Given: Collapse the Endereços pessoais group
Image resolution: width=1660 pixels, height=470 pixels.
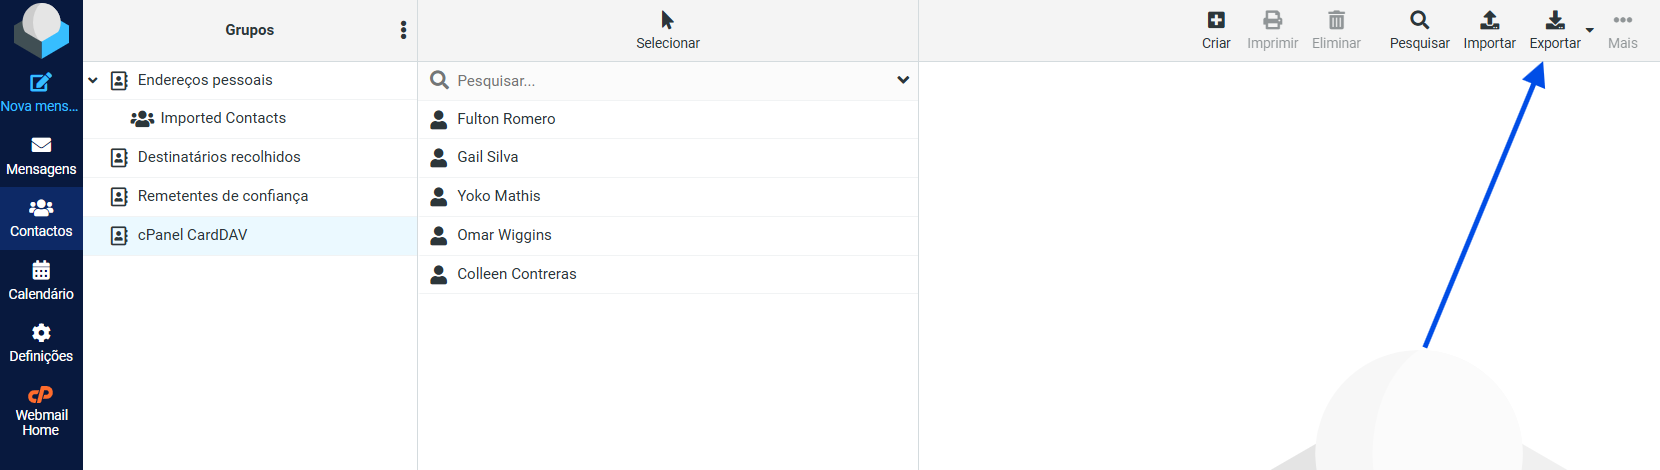Looking at the screenshot, I should pyautogui.click(x=93, y=80).
